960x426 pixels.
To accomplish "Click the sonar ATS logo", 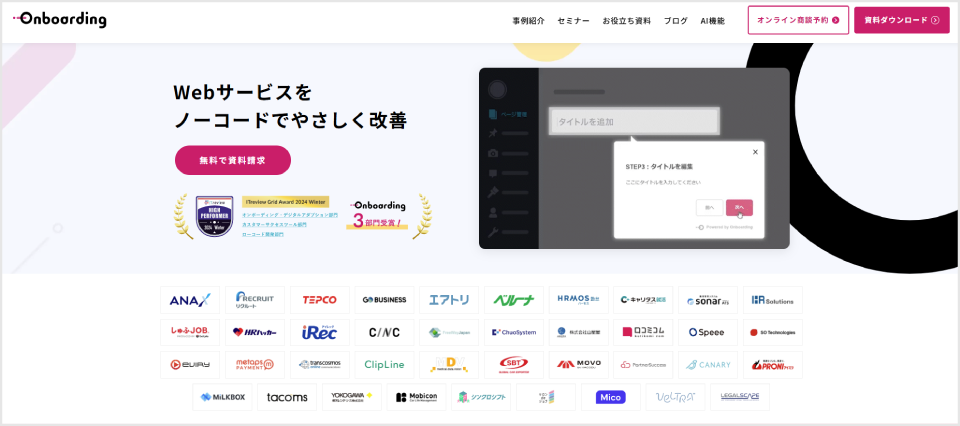I will 708,300.
